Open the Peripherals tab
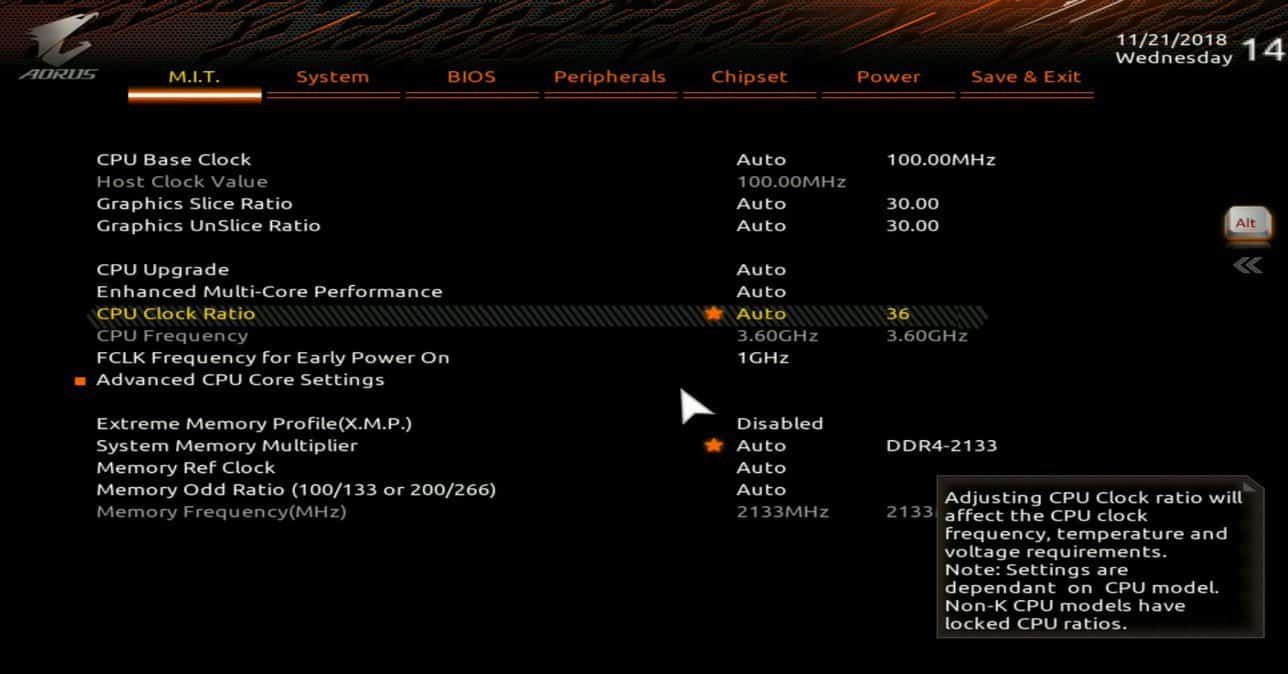The height and width of the screenshot is (674, 1288). click(x=610, y=77)
